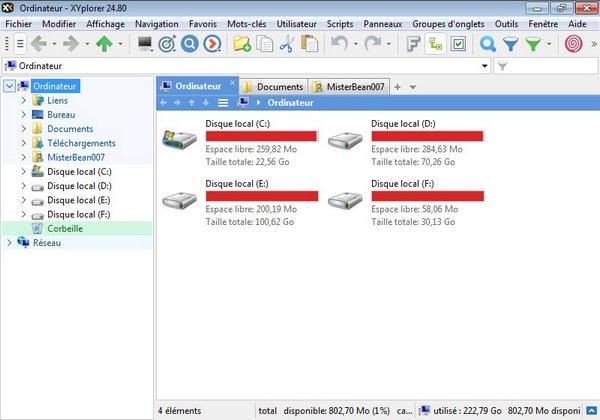Open the Undo dropdown arrow
600x420 pixels.
click(x=355, y=44)
